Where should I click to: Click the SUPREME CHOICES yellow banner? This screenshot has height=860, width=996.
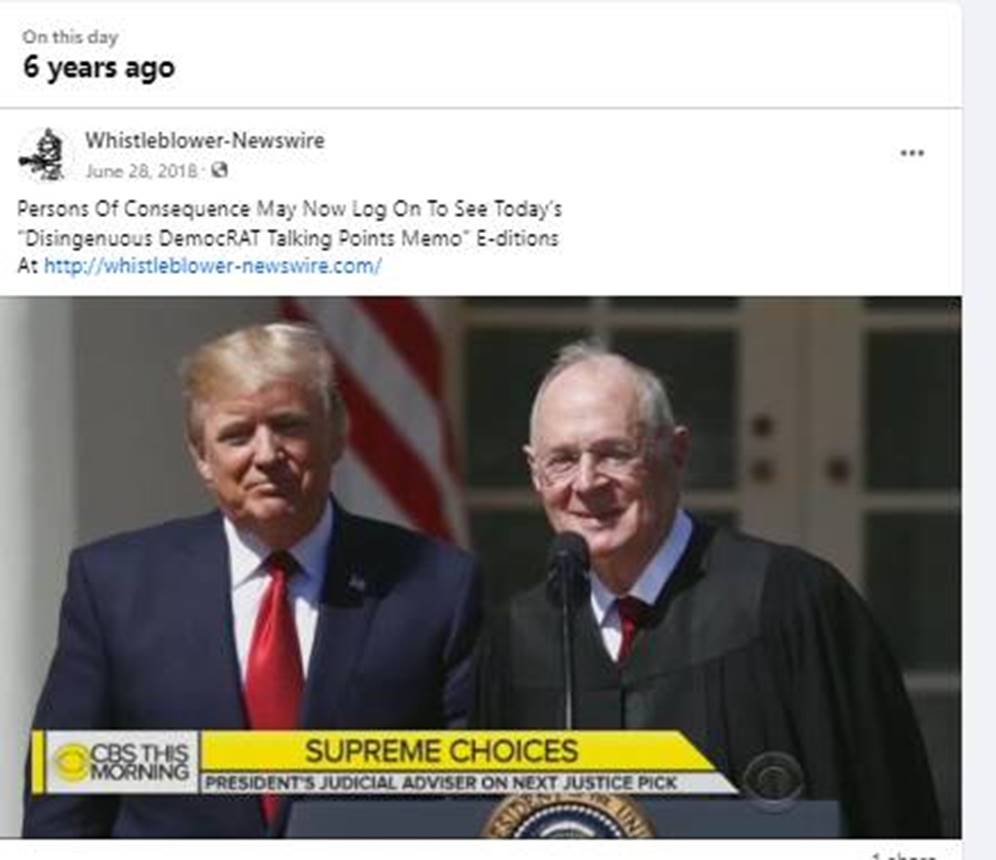(442, 751)
